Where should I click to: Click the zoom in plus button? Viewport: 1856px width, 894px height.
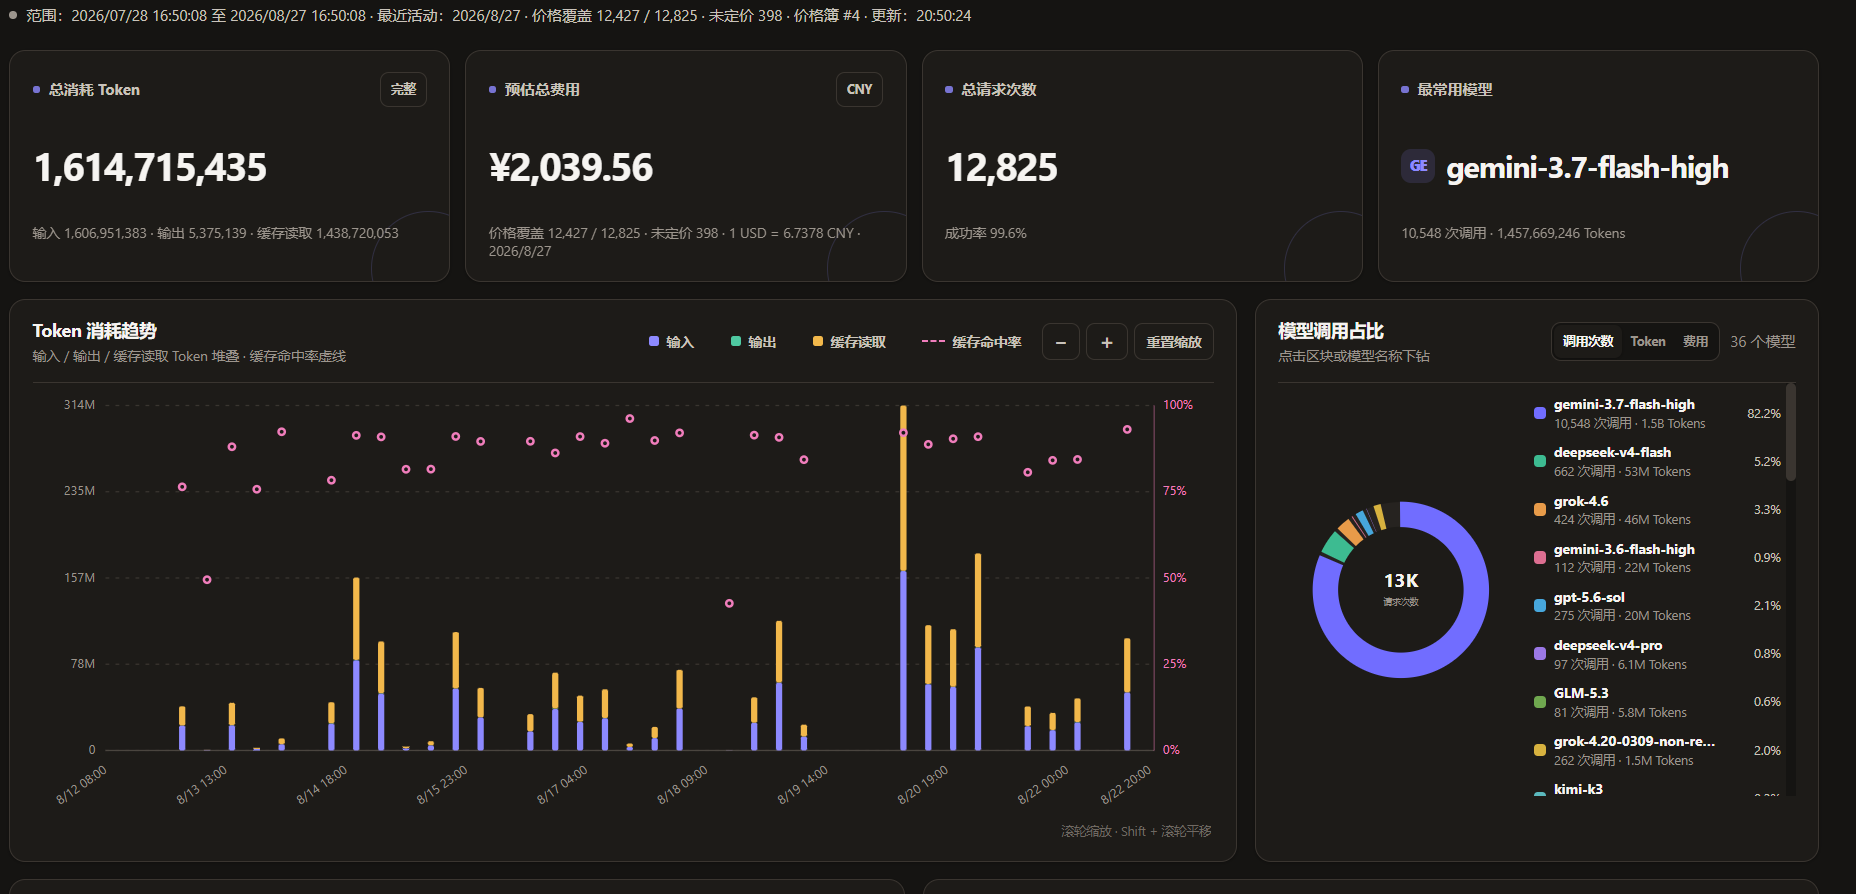[1107, 342]
